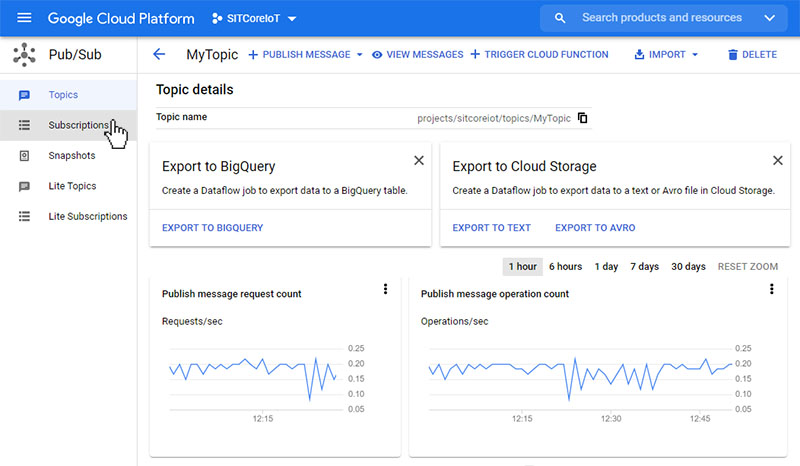800x466 pixels.
Task: Click the EXPORT TO TEXT link
Action: pos(491,228)
